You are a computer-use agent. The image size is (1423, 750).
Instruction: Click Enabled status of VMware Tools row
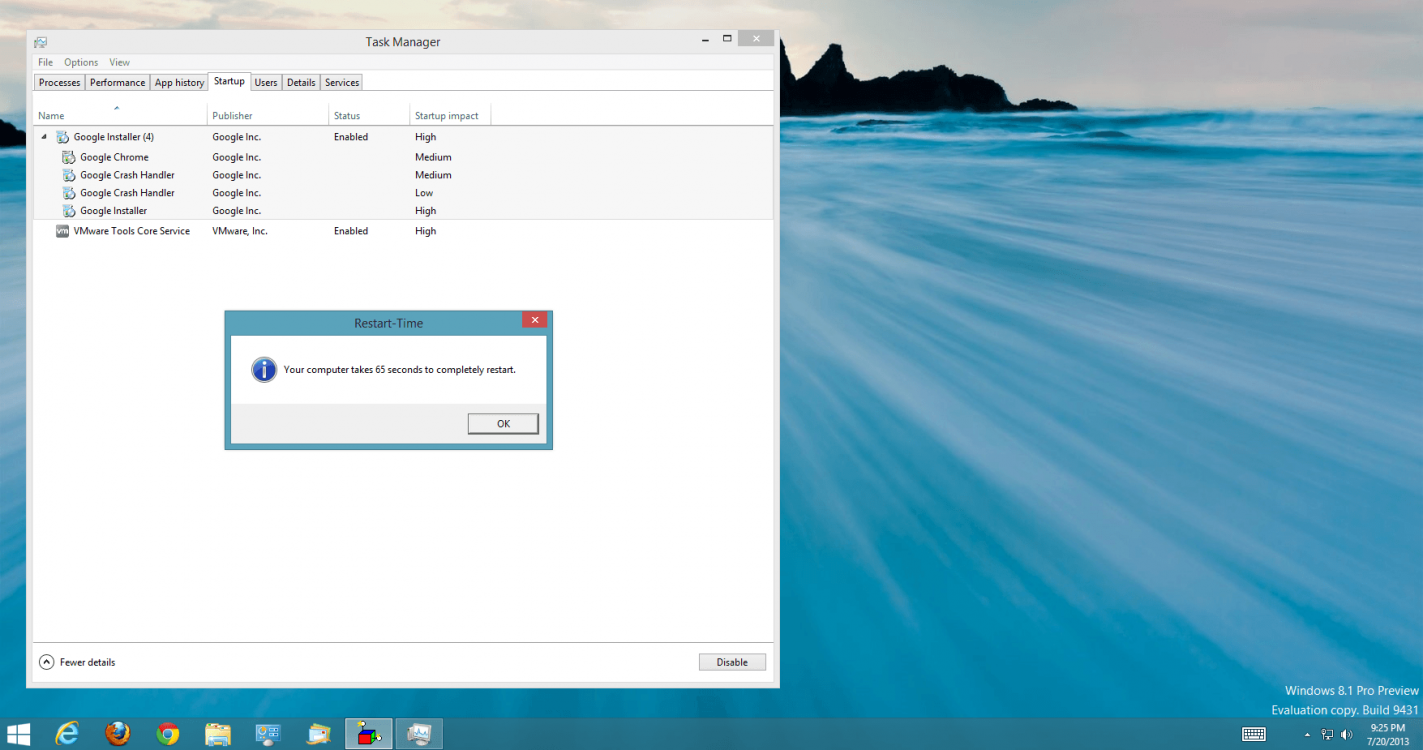tap(351, 231)
